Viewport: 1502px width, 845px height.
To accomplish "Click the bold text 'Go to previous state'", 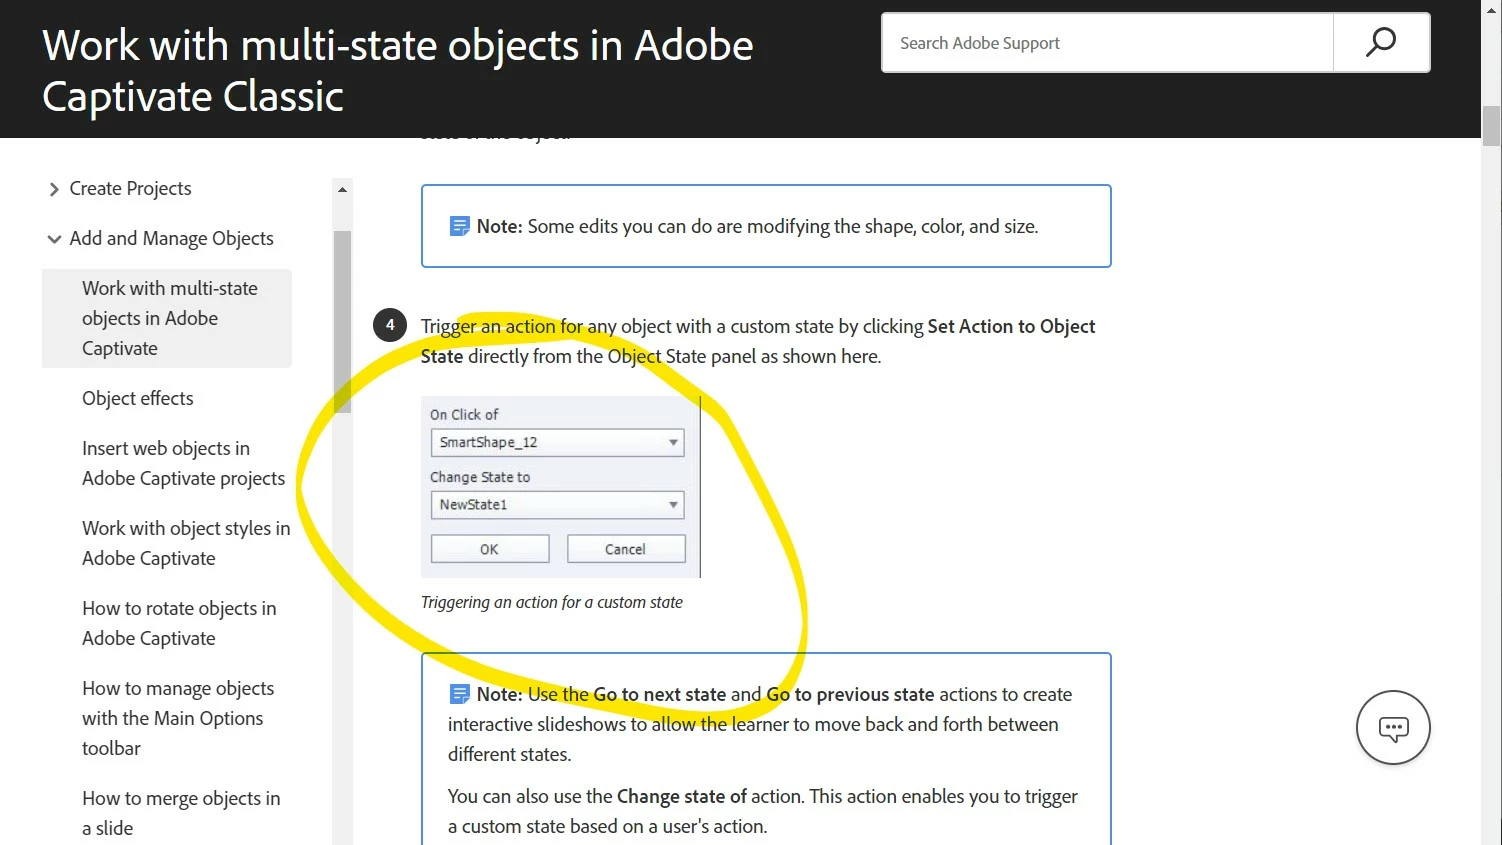I will [x=850, y=694].
